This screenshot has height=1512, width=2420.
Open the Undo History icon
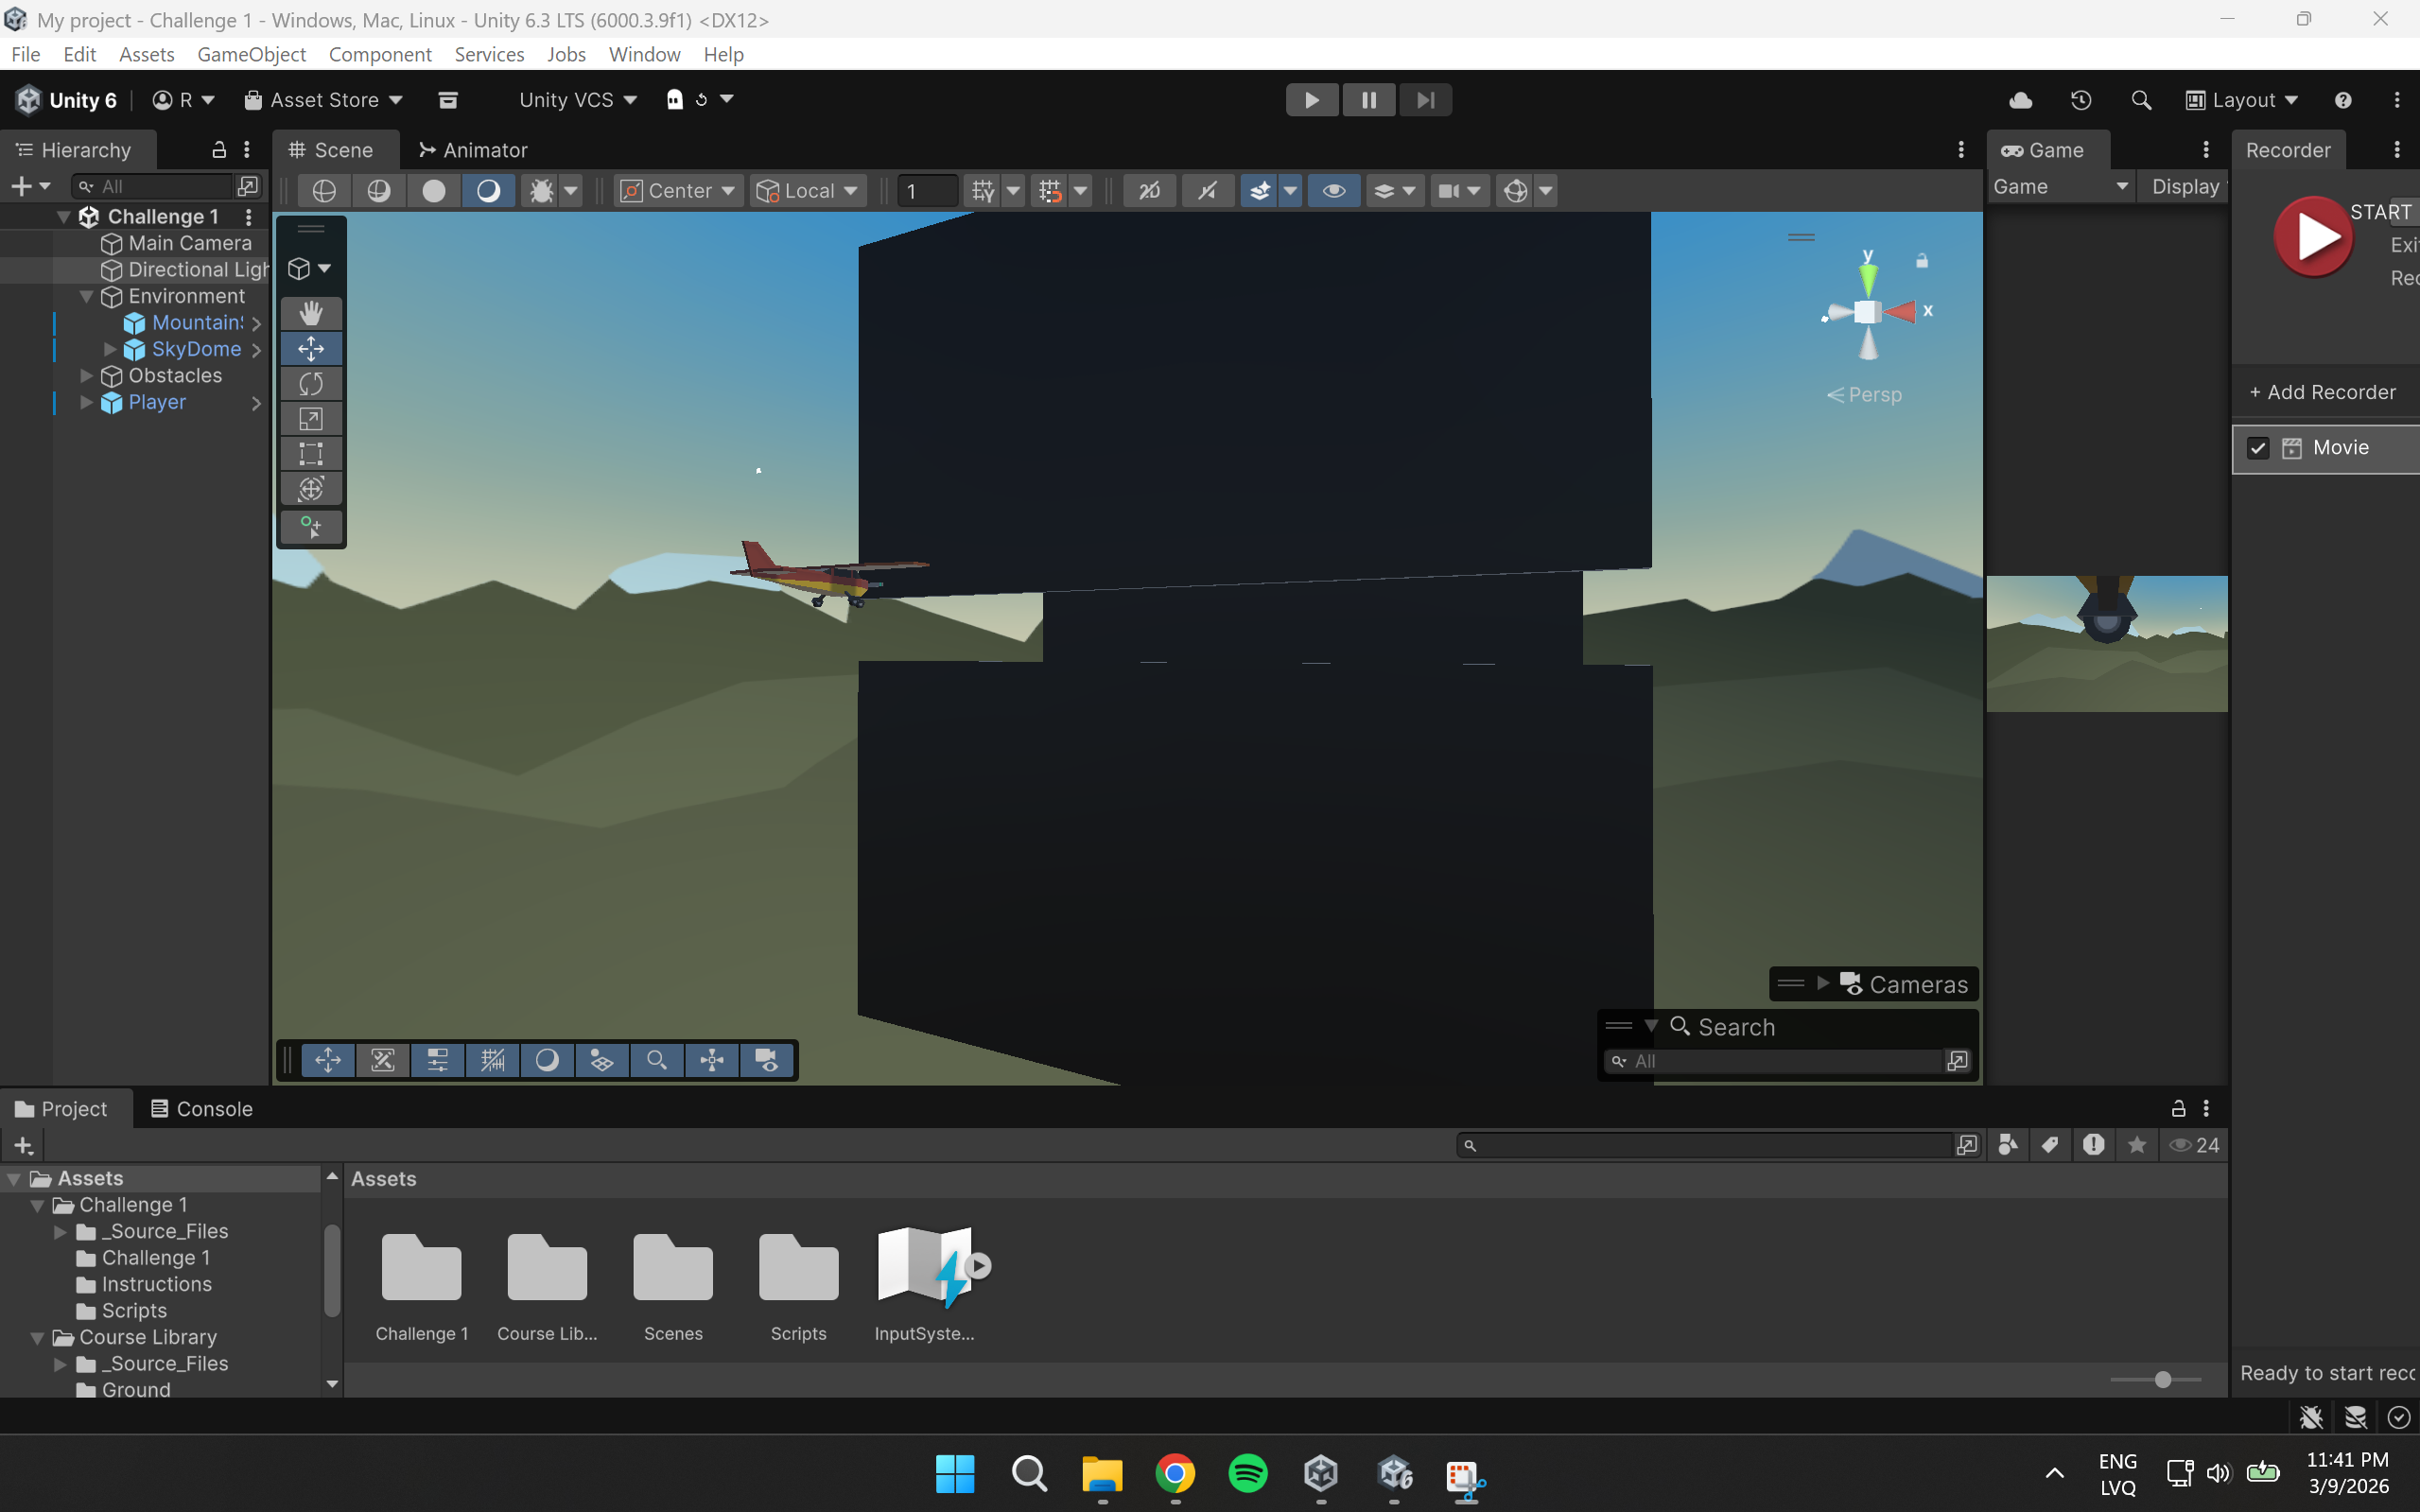coord(2081,100)
